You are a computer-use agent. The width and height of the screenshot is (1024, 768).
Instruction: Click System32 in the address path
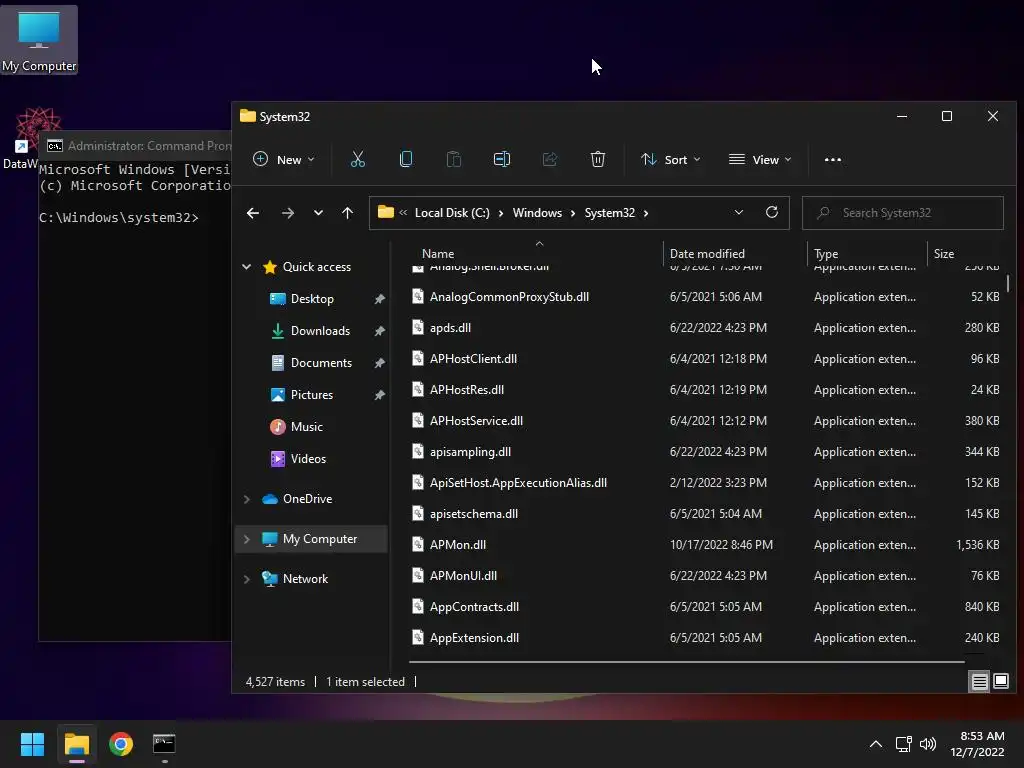pos(609,213)
